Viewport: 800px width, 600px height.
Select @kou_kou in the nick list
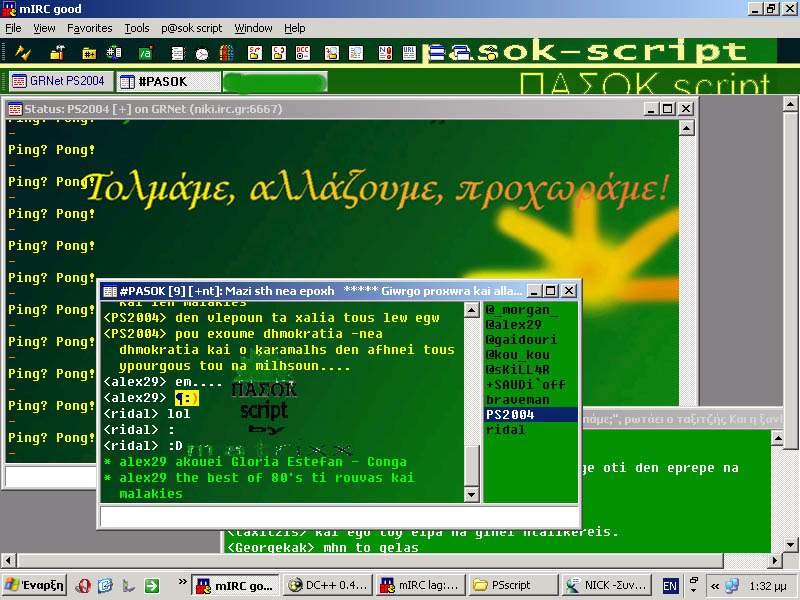click(530, 355)
